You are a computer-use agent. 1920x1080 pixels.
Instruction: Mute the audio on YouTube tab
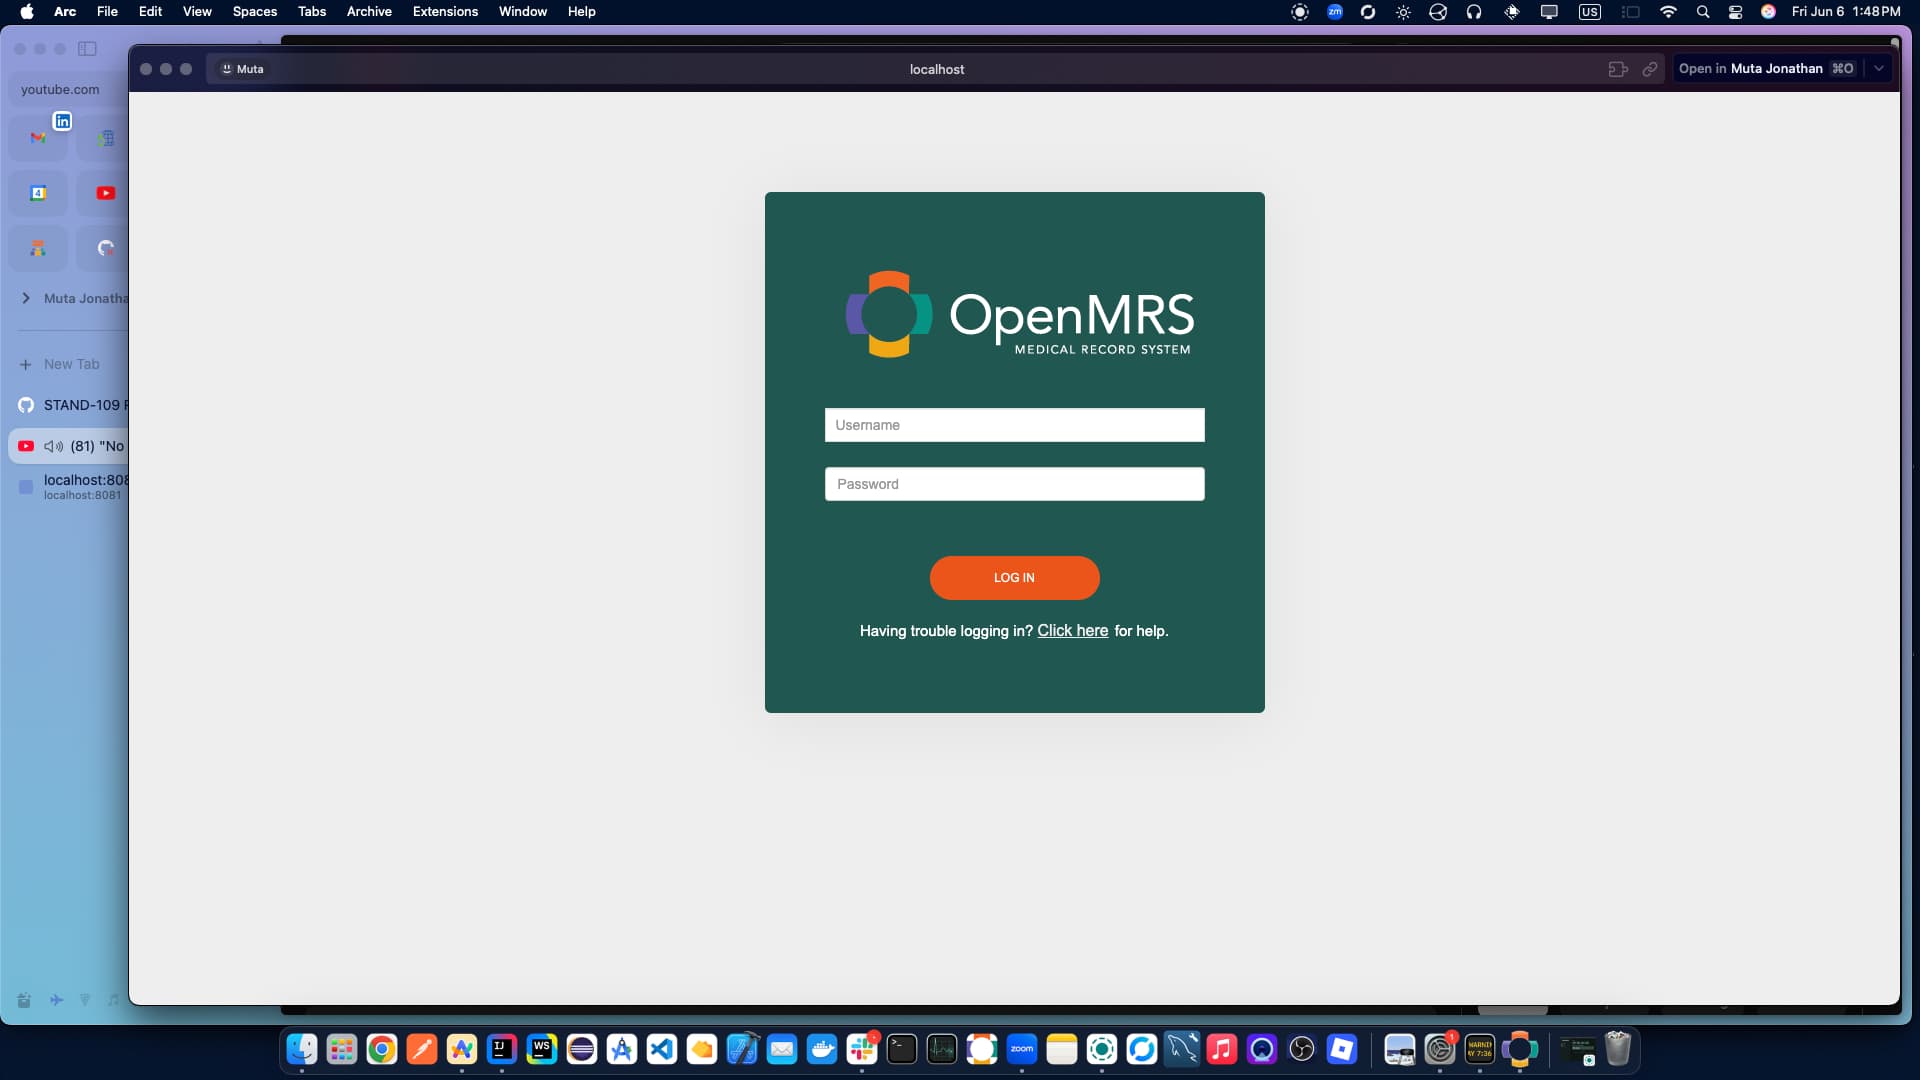pos(54,446)
